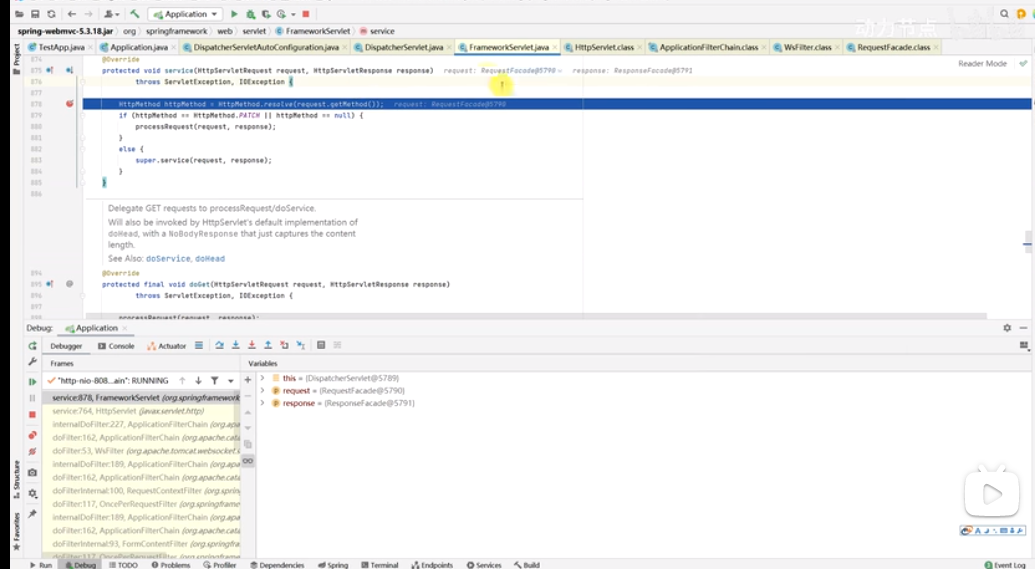Switch to Console tab in debug panel

click(116, 346)
